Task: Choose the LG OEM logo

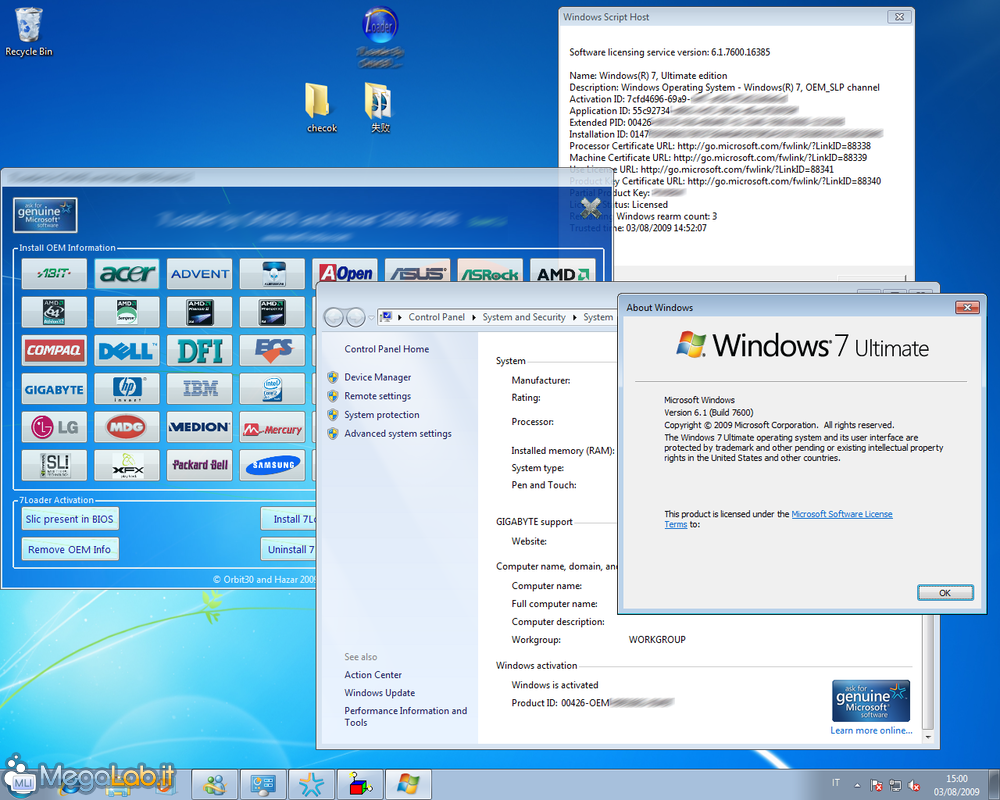Action: point(54,427)
